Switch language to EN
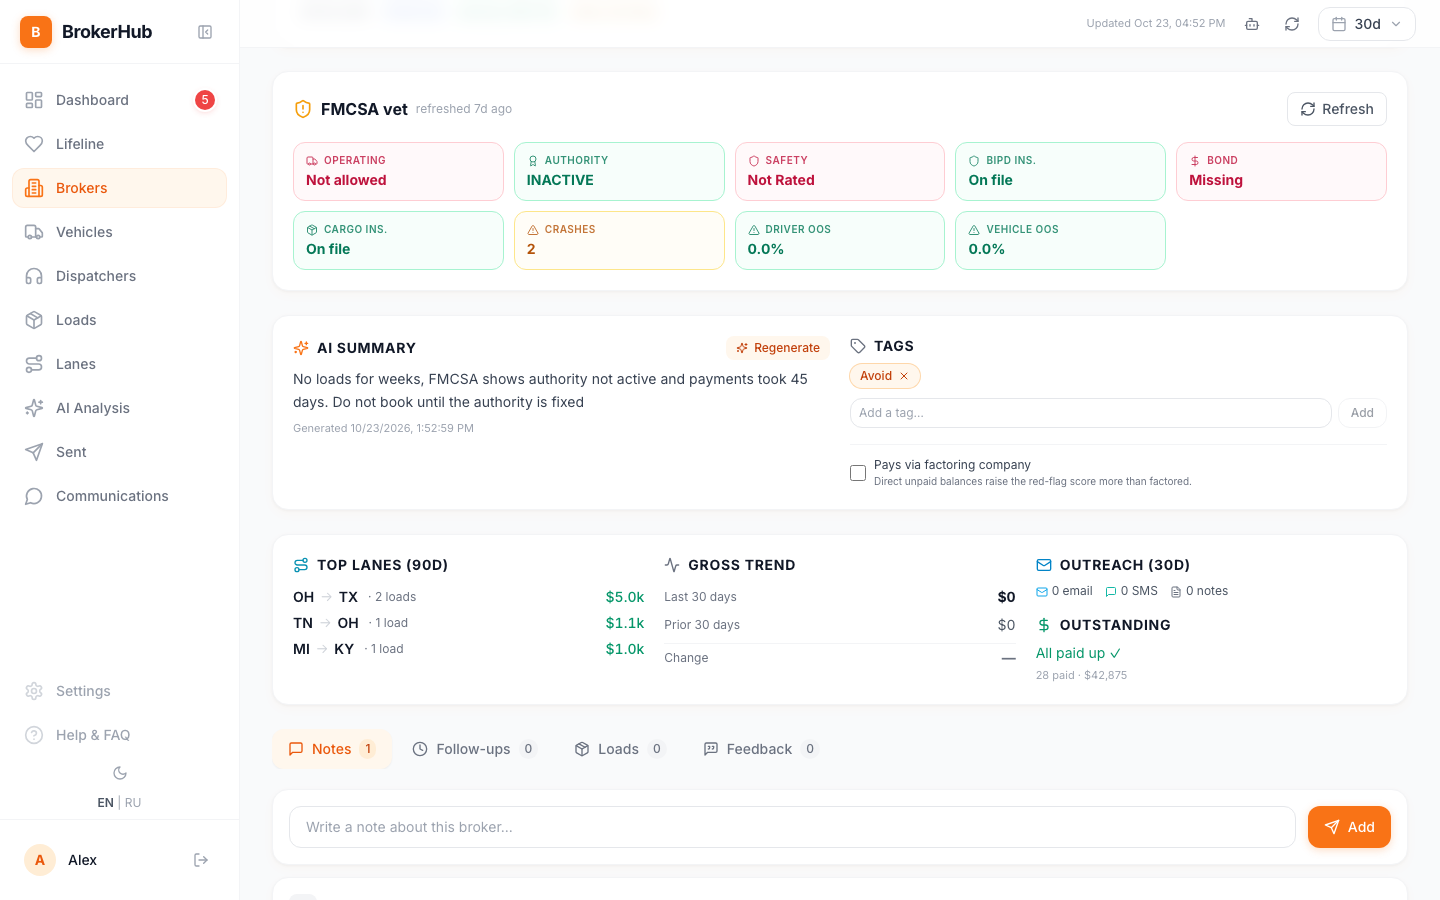Viewport: 1440px width, 900px height. (105, 803)
